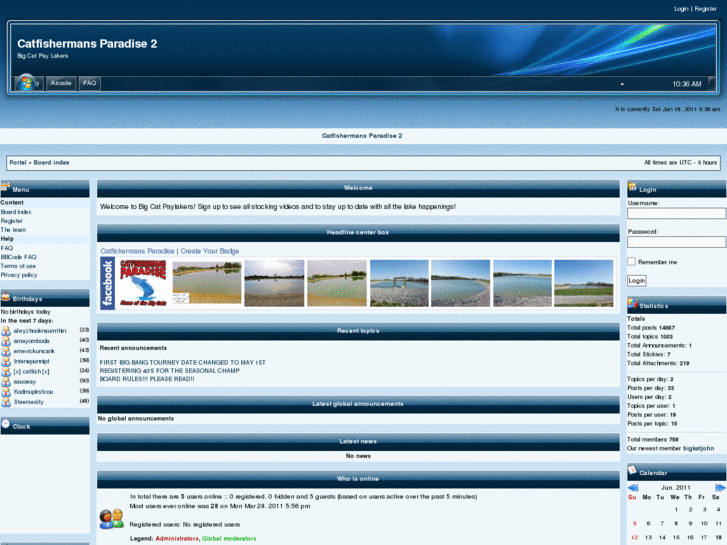Click the Calendar panel icon
The image size is (727, 545).
click(x=632, y=470)
